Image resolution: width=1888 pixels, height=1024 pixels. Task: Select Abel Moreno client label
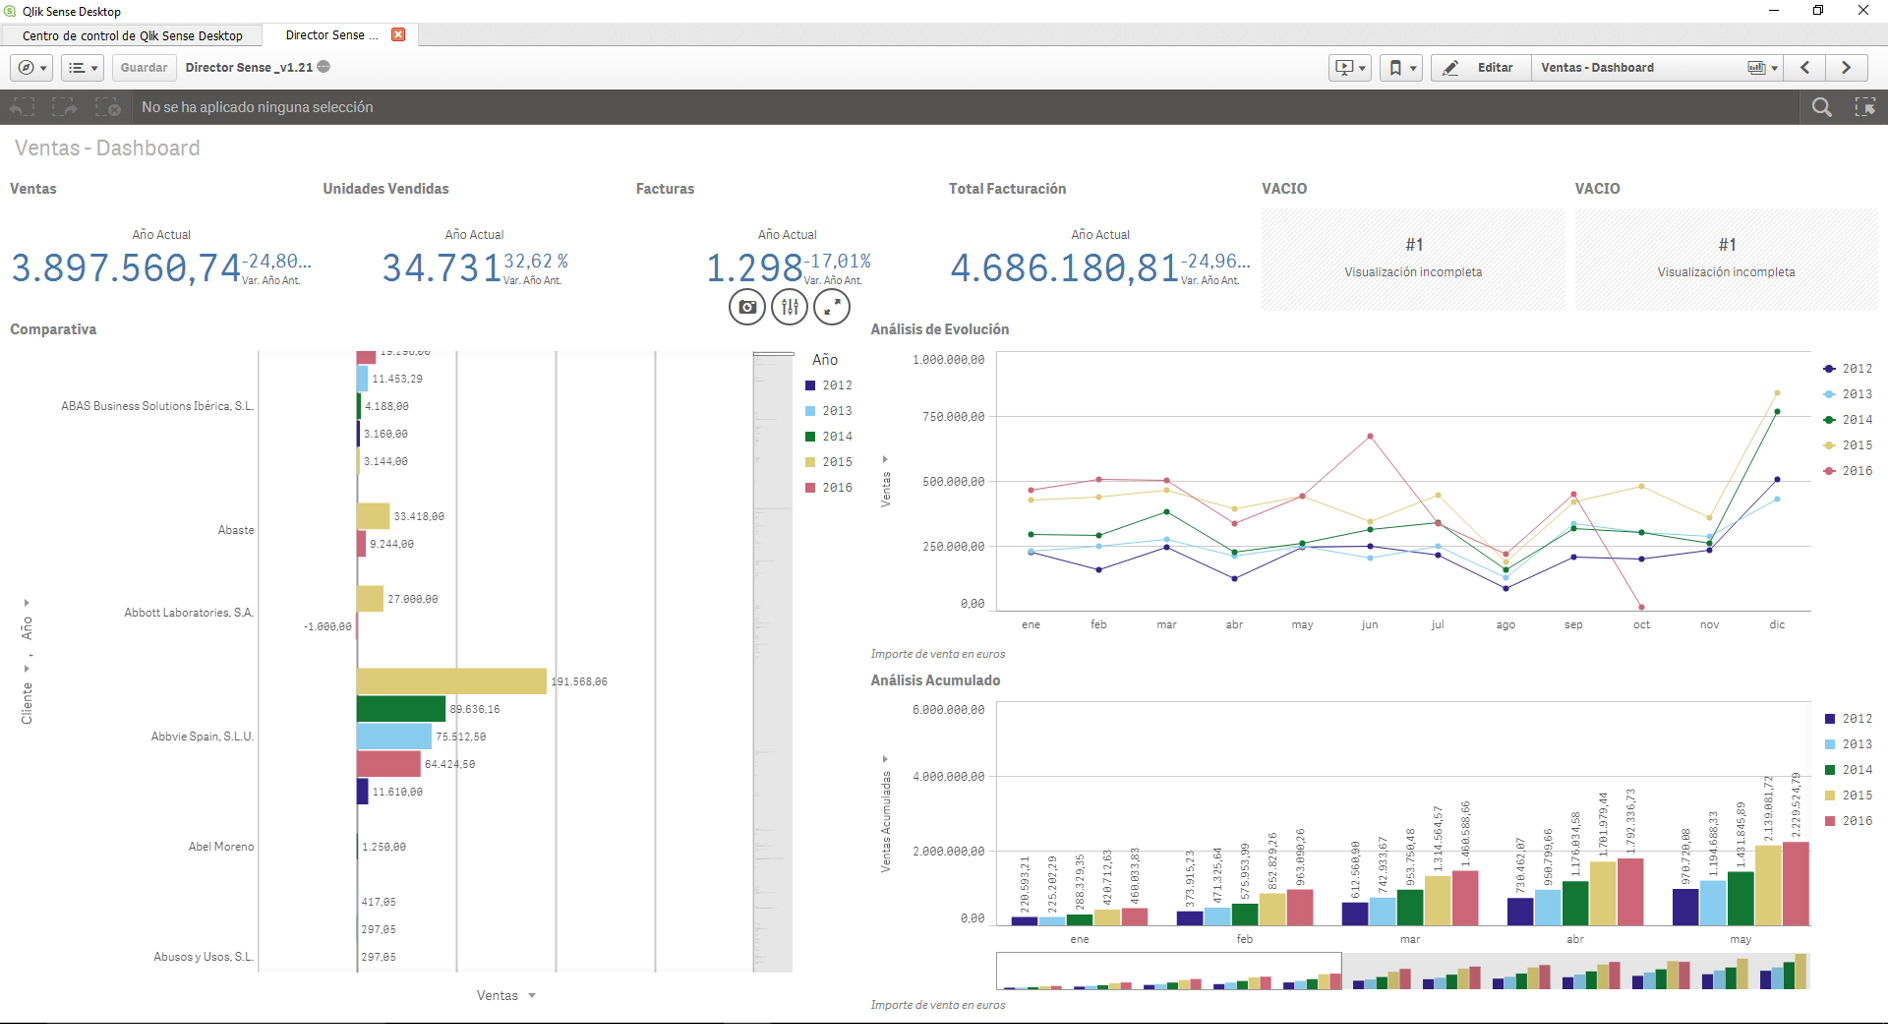click(x=221, y=847)
